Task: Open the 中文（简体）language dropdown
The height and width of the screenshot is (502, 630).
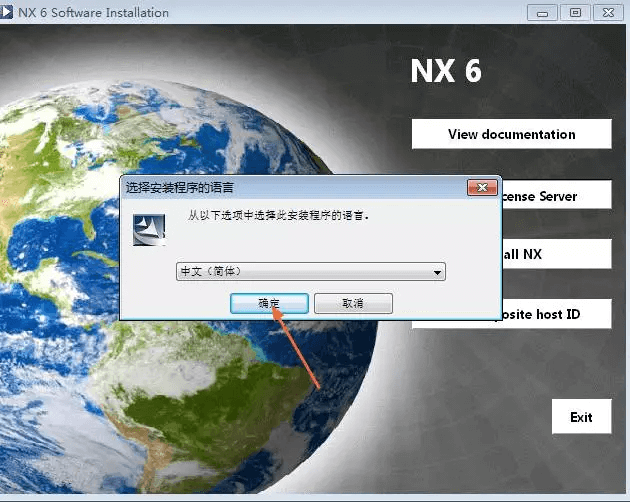Action: tap(311, 272)
